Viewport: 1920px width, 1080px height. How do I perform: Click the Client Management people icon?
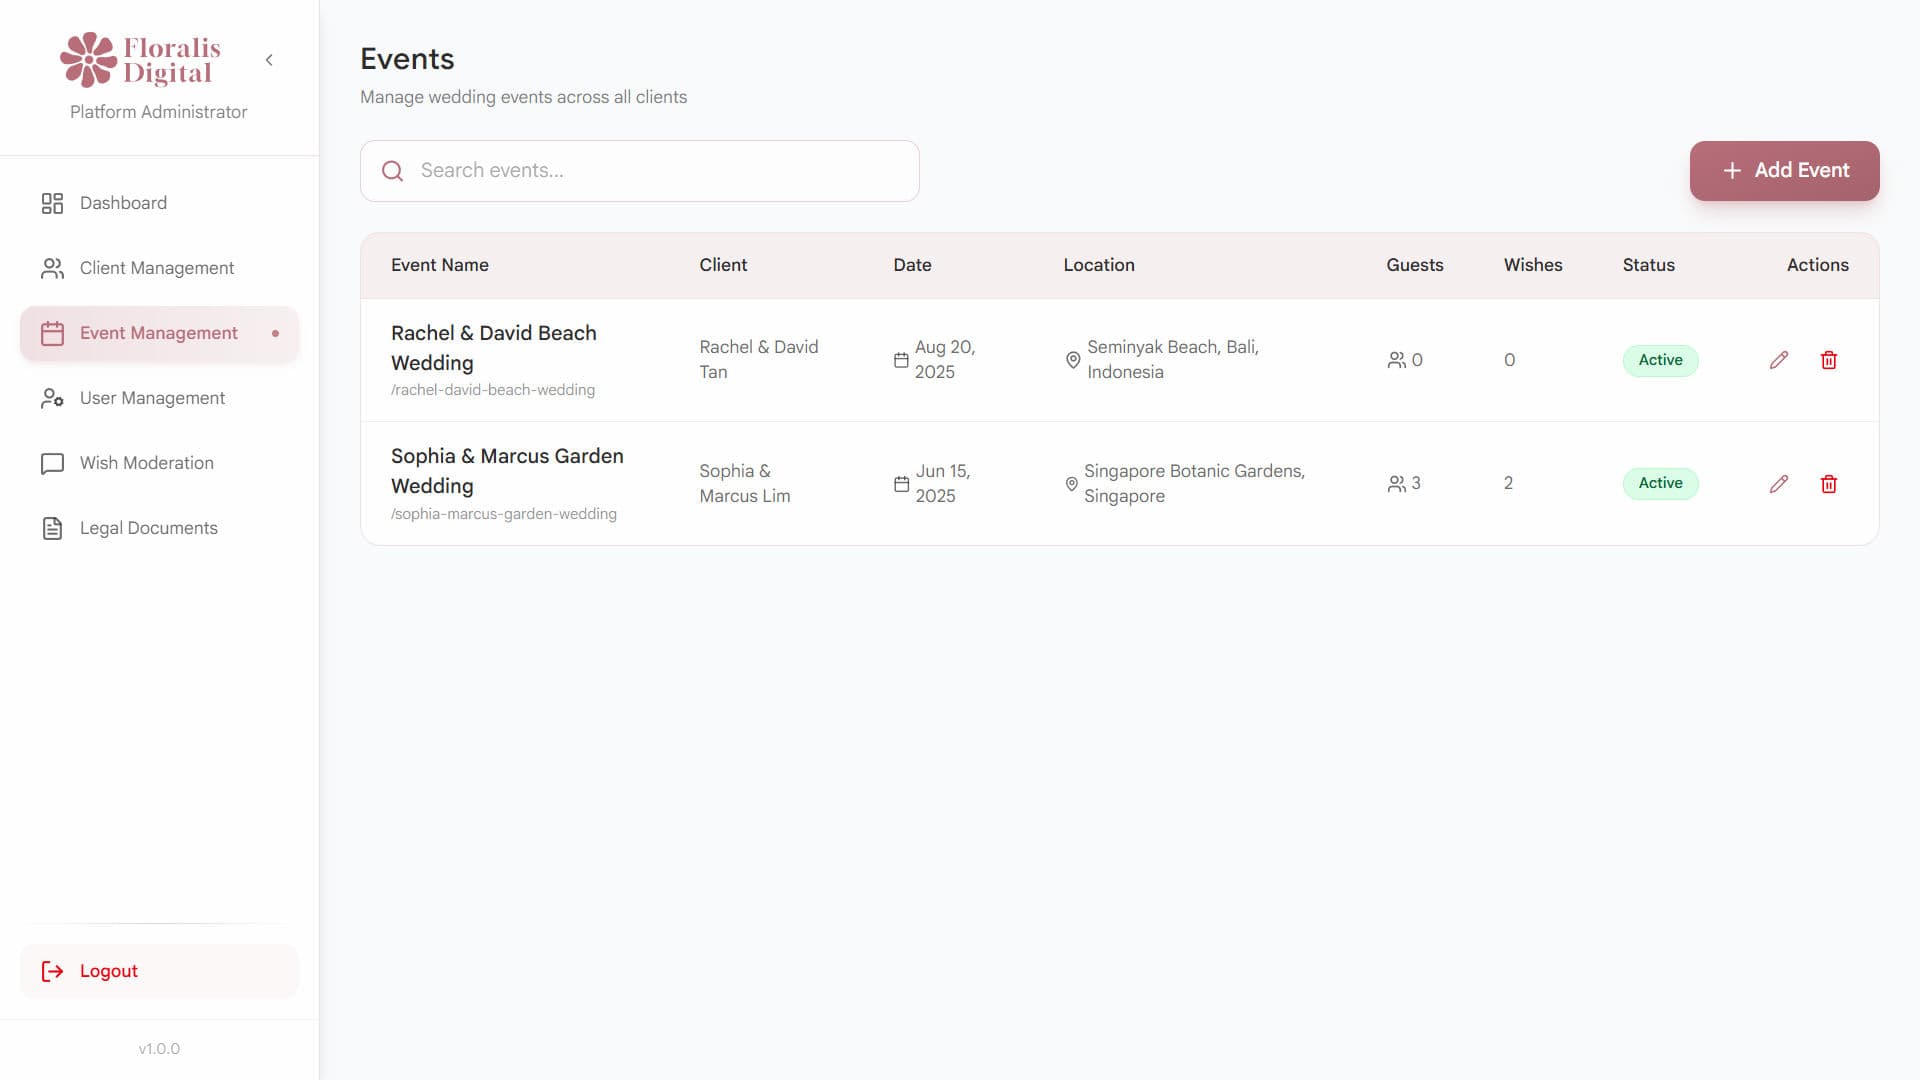point(52,269)
